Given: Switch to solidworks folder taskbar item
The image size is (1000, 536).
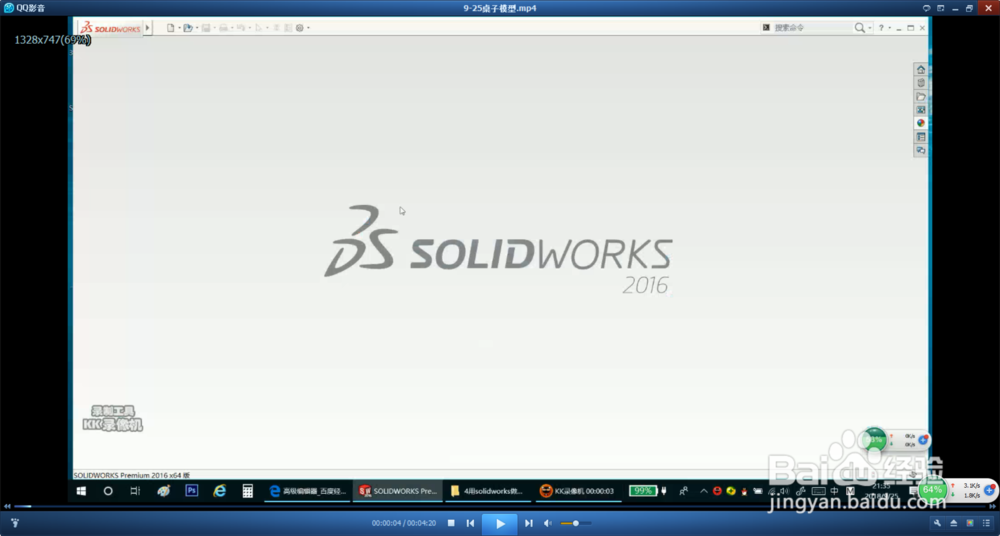Looking at the screenshot, I should (x=487, y=491).
